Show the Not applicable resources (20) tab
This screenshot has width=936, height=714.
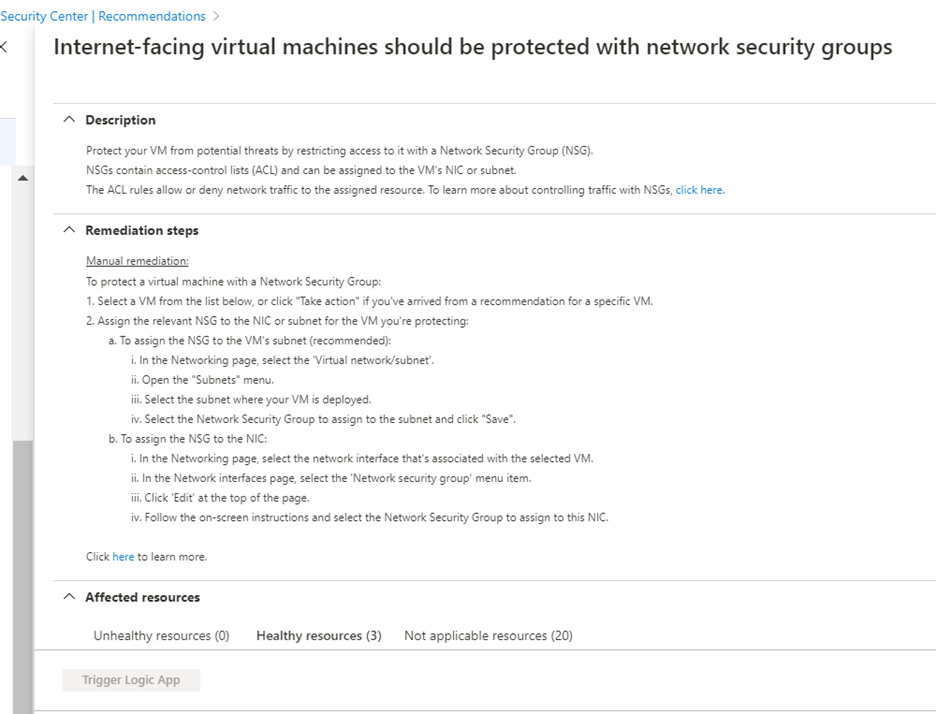[x=488, y=636]
